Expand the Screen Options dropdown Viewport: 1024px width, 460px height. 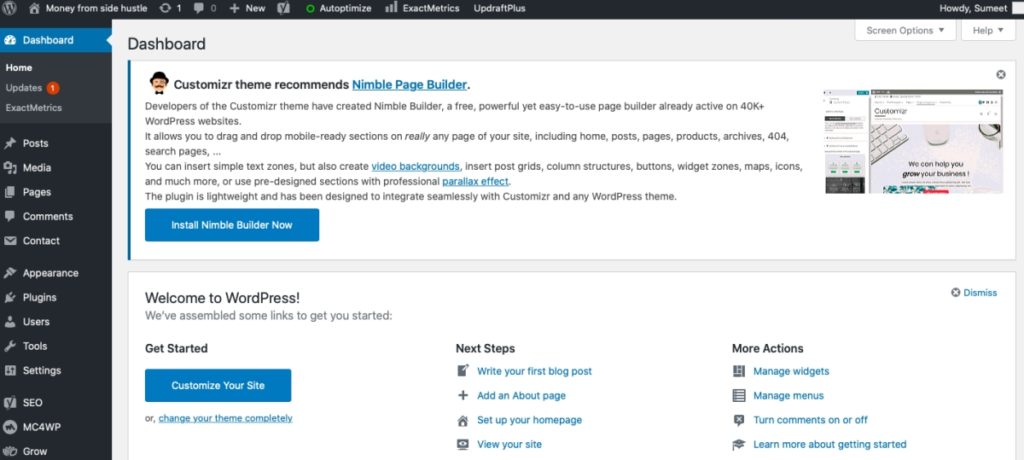click(905, 30)
